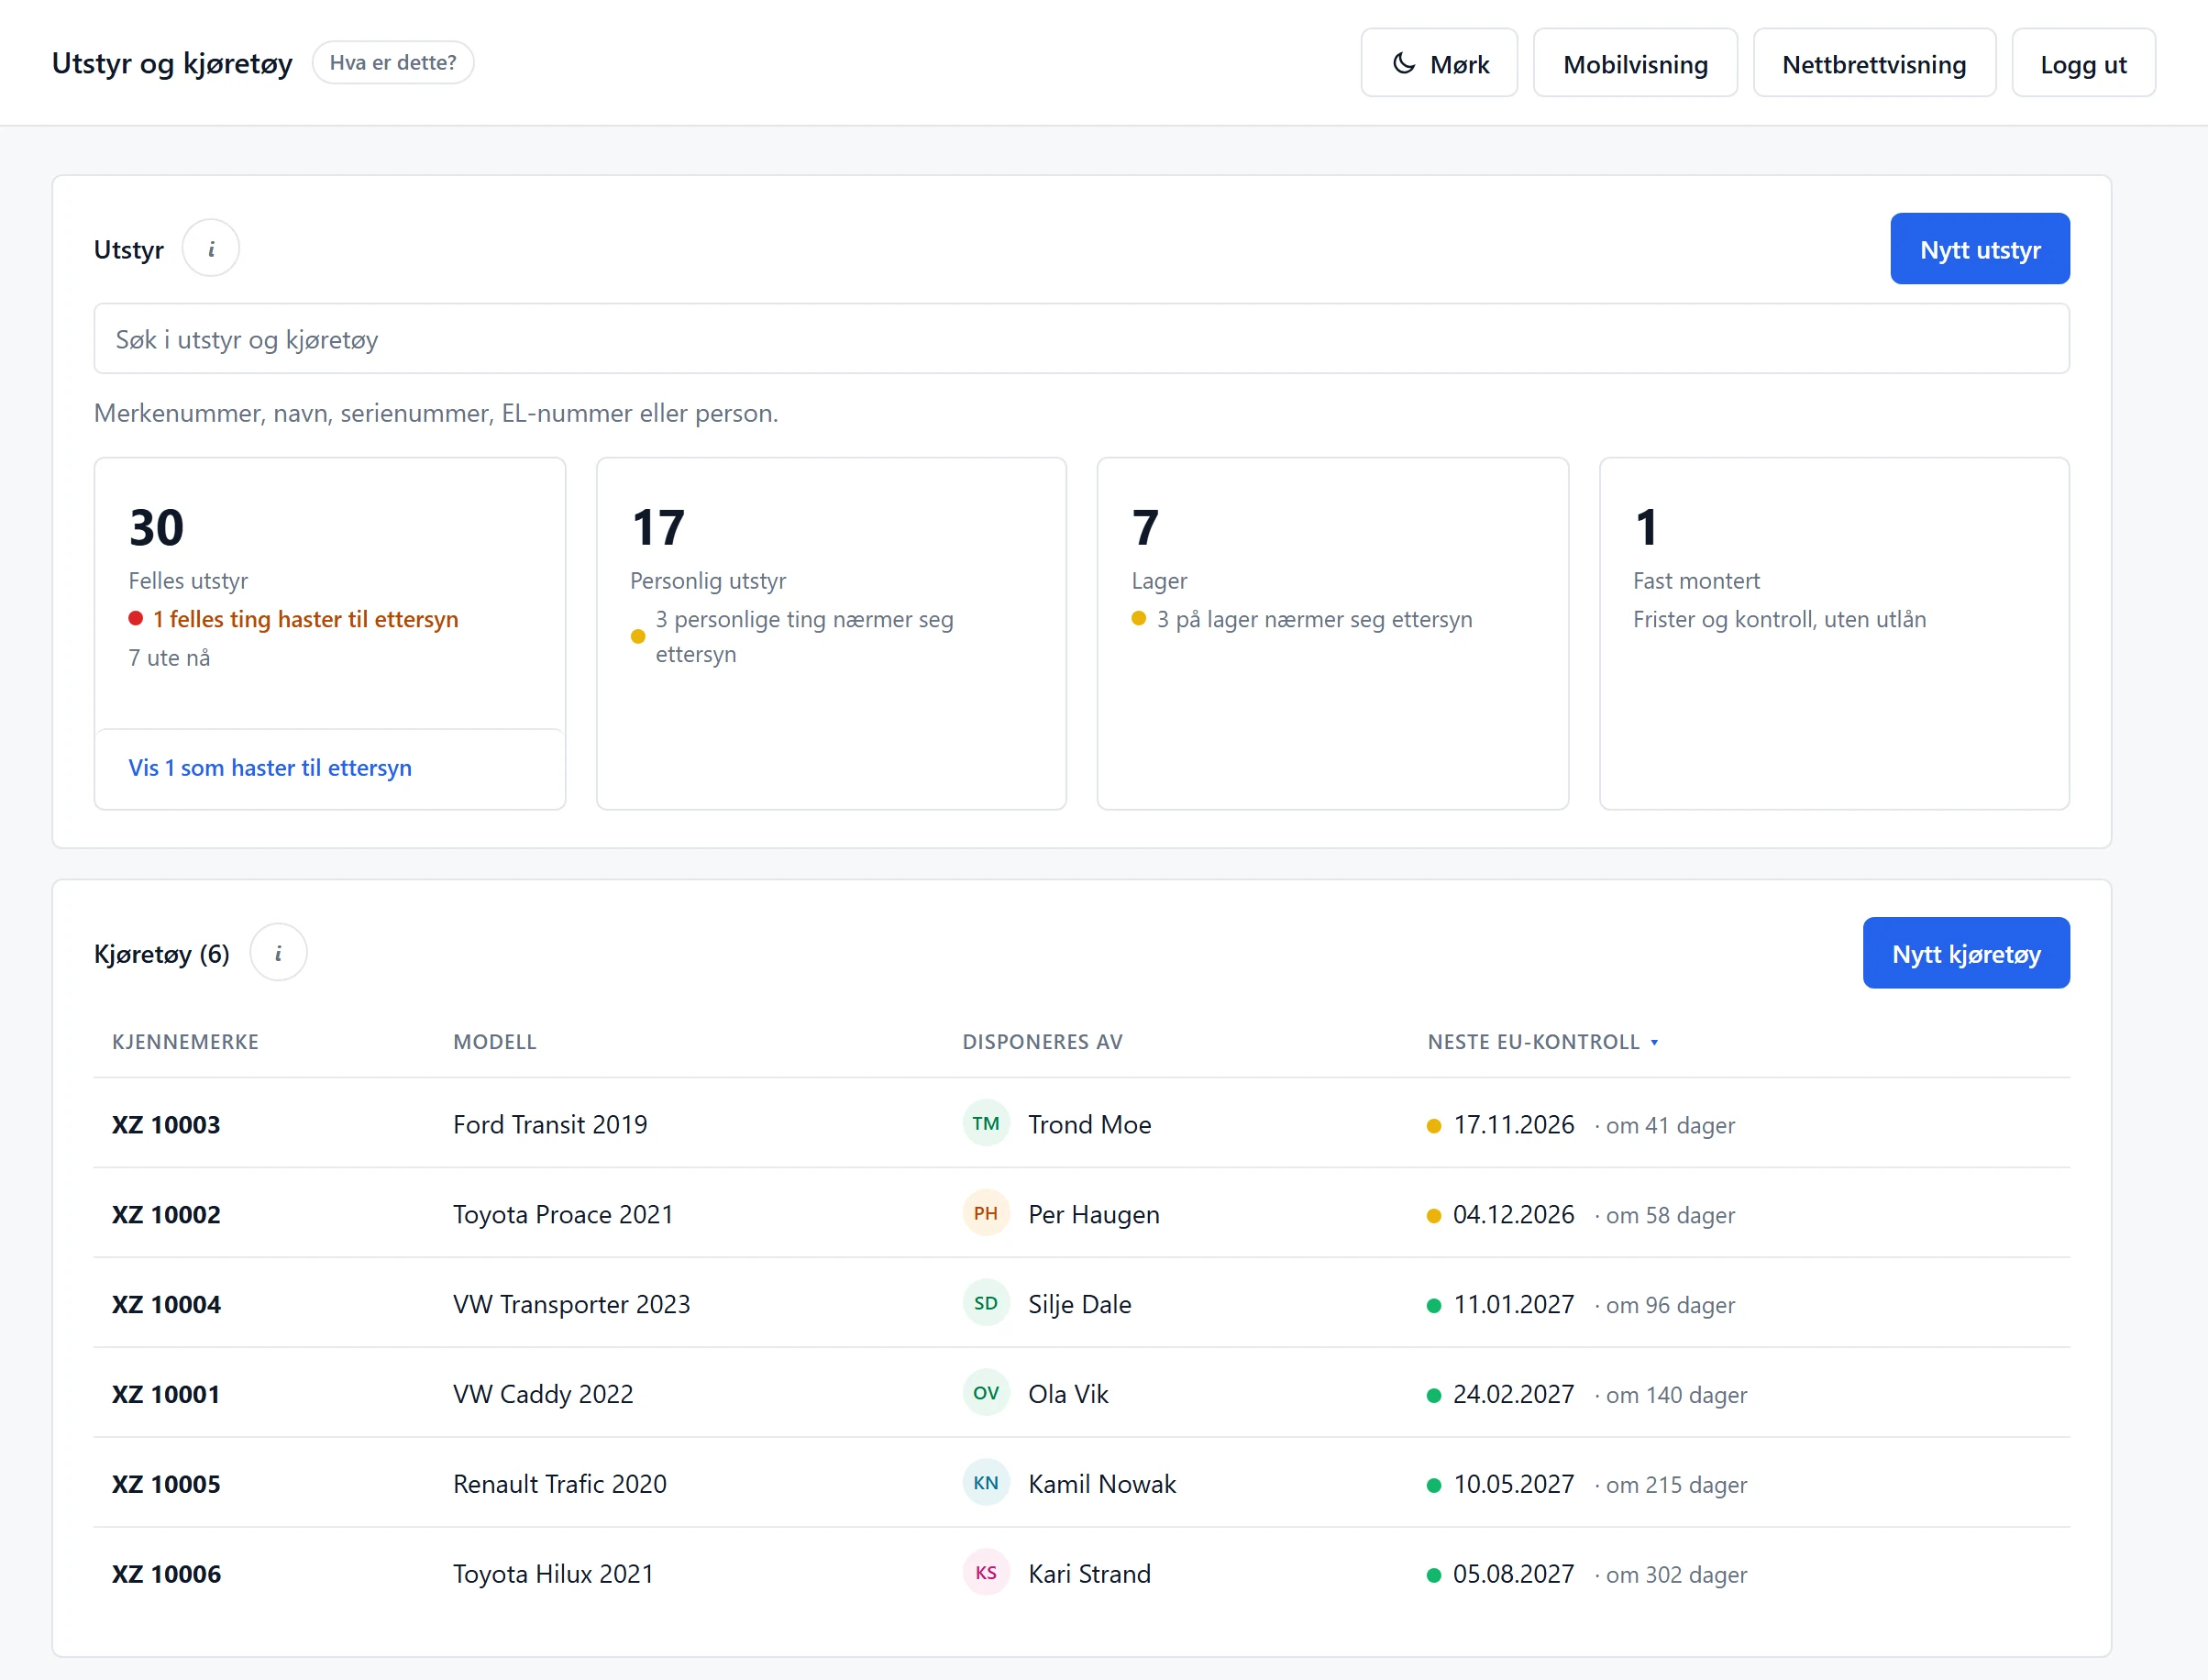This screenshot has width=2208, height=1680.
Task: Open the Personlig utstyr card showing 17
Action: (831, 634)
